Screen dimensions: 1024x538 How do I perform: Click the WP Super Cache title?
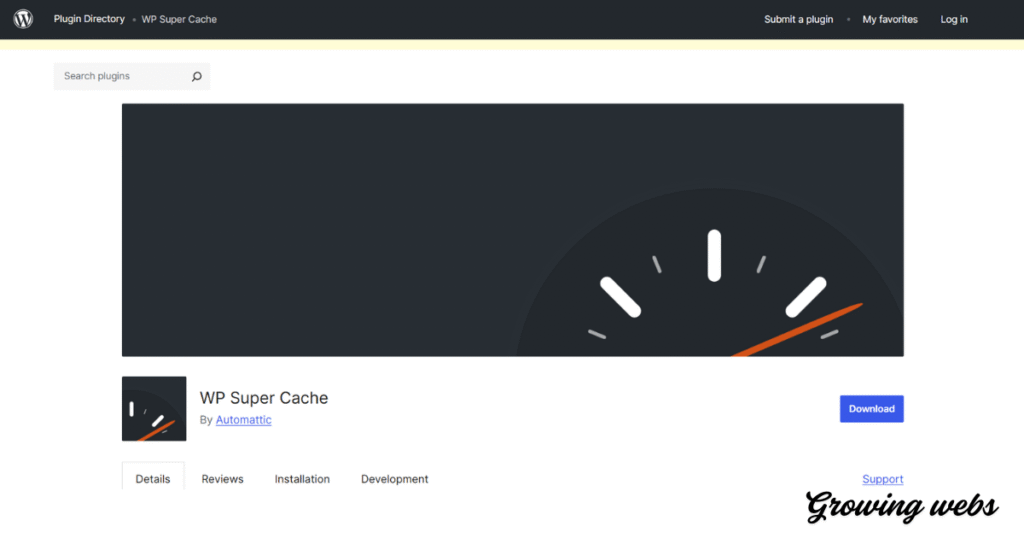[x=264, y=398]
